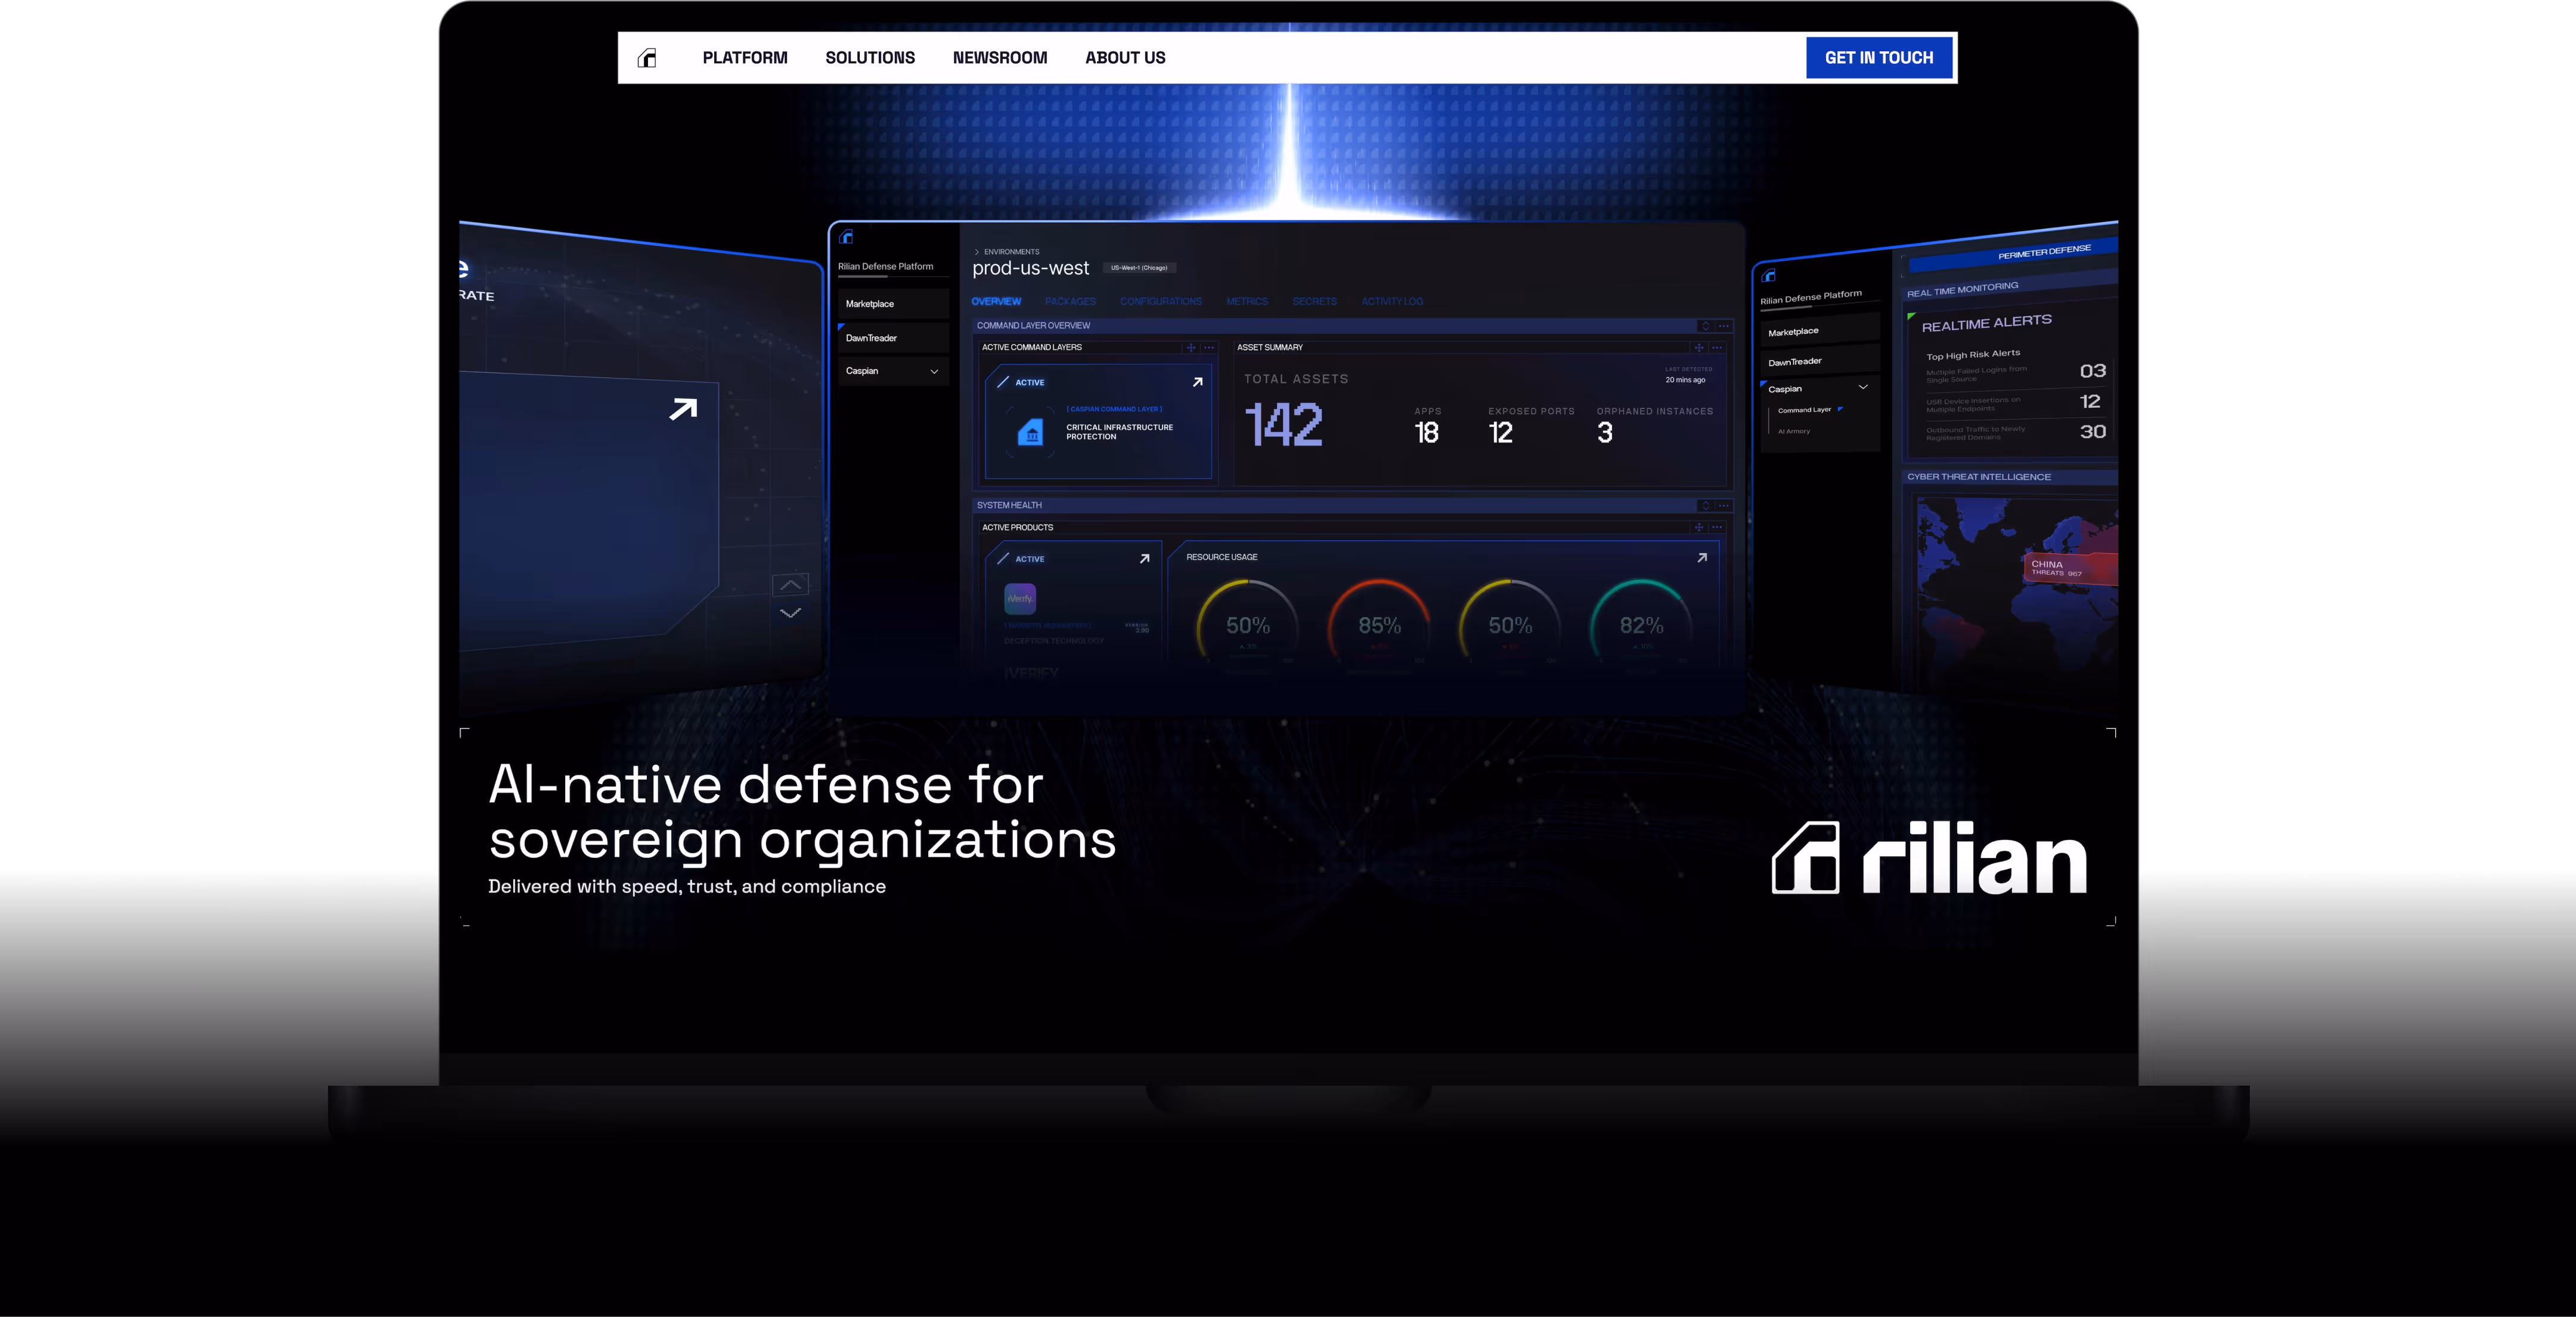
Task: Click the '20 mins ago' last detected value
Action: (1685, 380)
